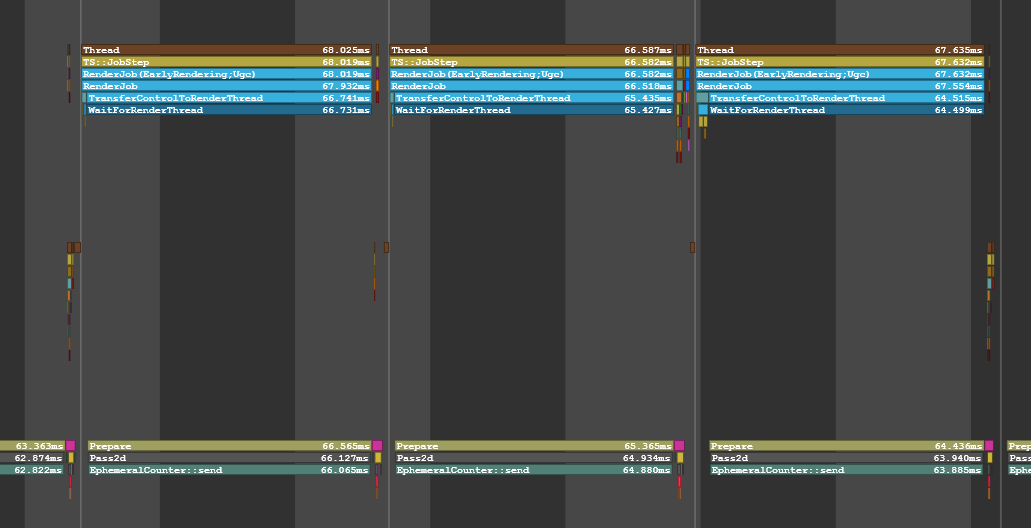1031x528 pixels.
Task: Click magenta block after Prepare 66.565ms zone
Action: click(x=377, y=446)
